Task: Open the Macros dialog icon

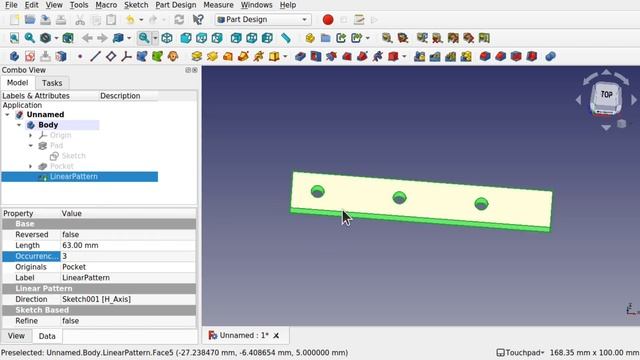Action: pyautogui.click(x=359, y=20)
